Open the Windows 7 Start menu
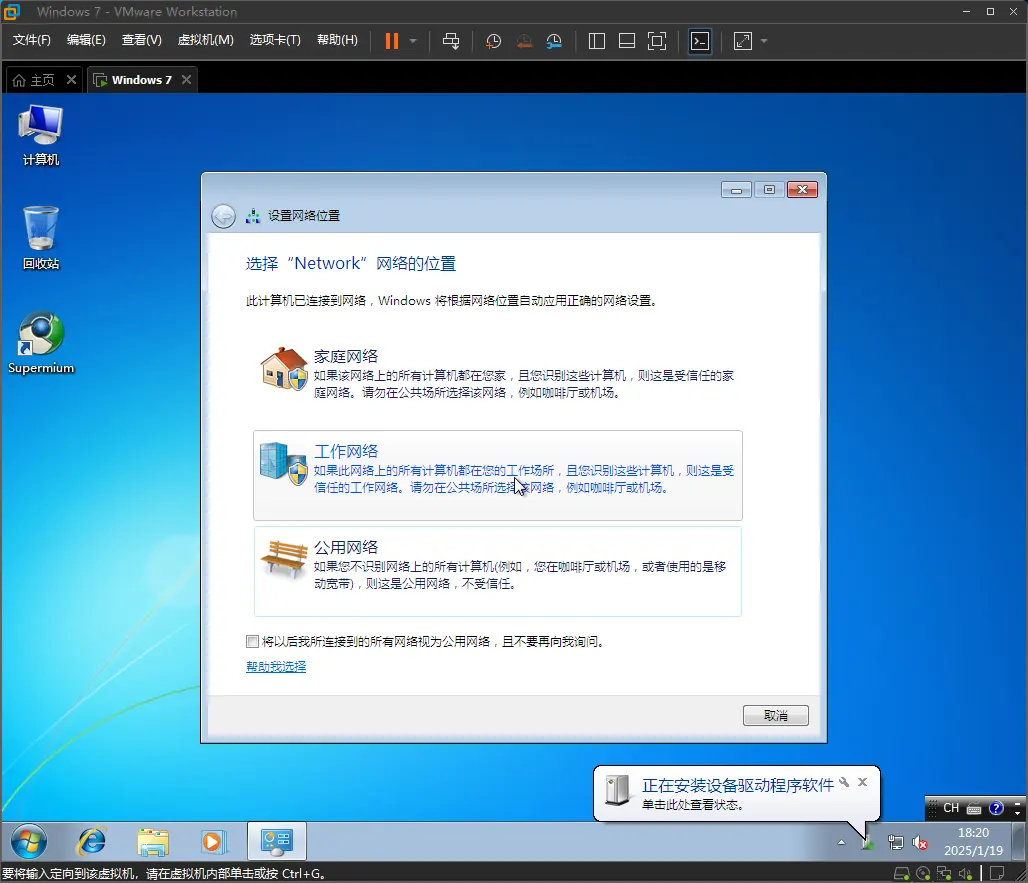Screen dimensions: 1028x883 pos(29,842)
